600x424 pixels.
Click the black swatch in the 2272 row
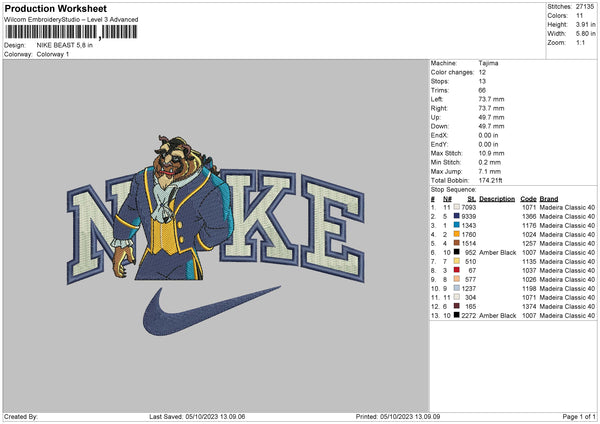[457, 315]
